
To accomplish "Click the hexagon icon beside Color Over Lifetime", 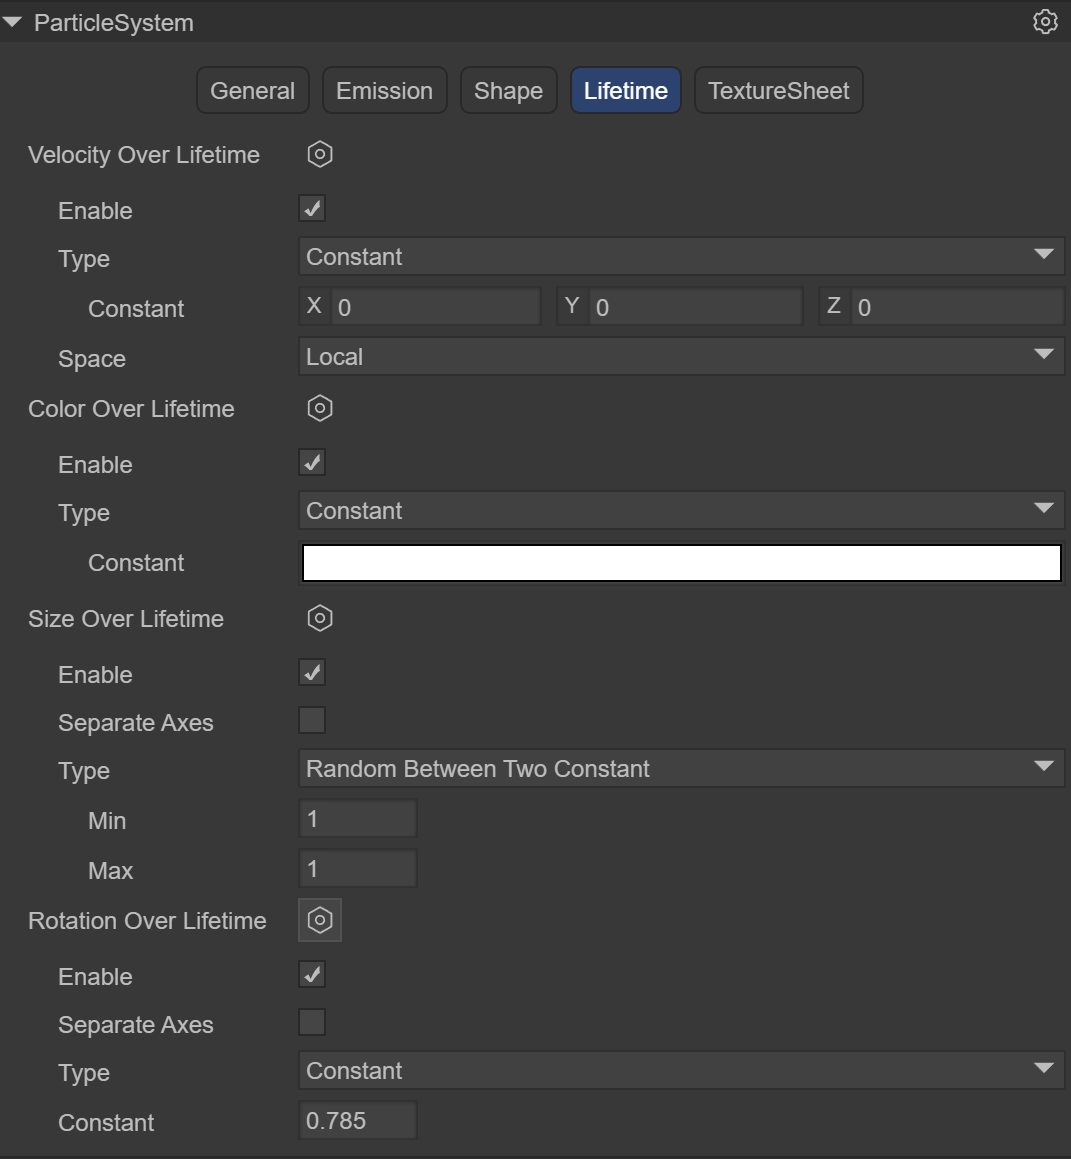I will coord(320,408).
